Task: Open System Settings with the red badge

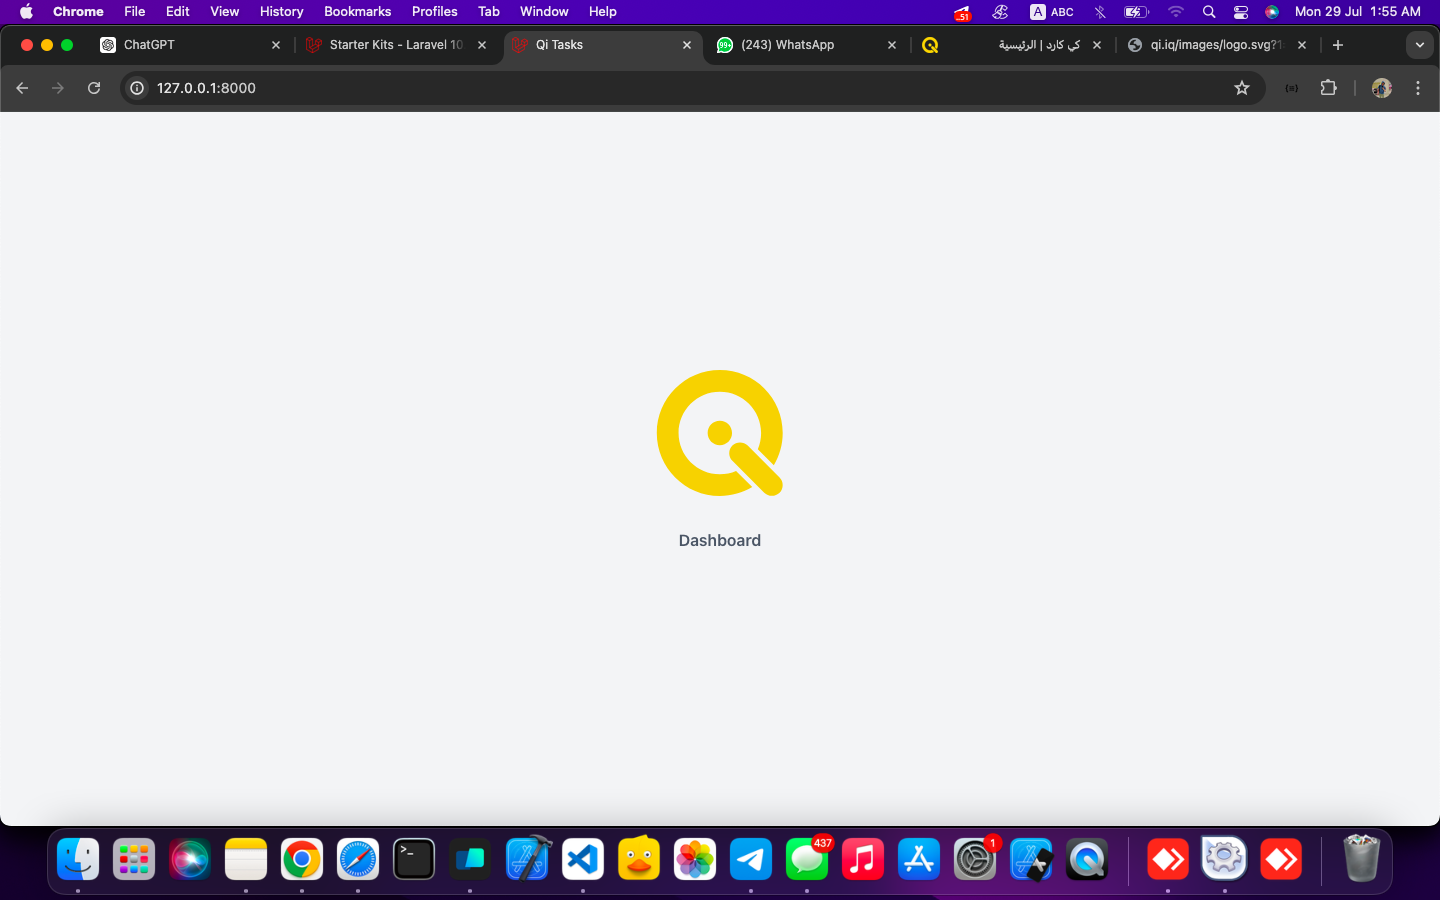Action: click(975, 859)
